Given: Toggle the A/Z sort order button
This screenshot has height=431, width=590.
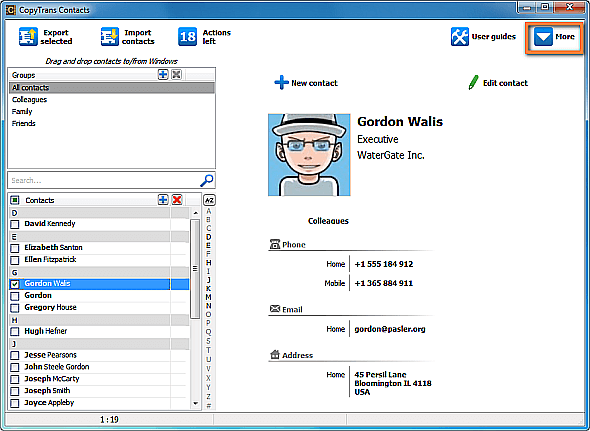Looking at the screenshot, I should click(x=209, y=200).
